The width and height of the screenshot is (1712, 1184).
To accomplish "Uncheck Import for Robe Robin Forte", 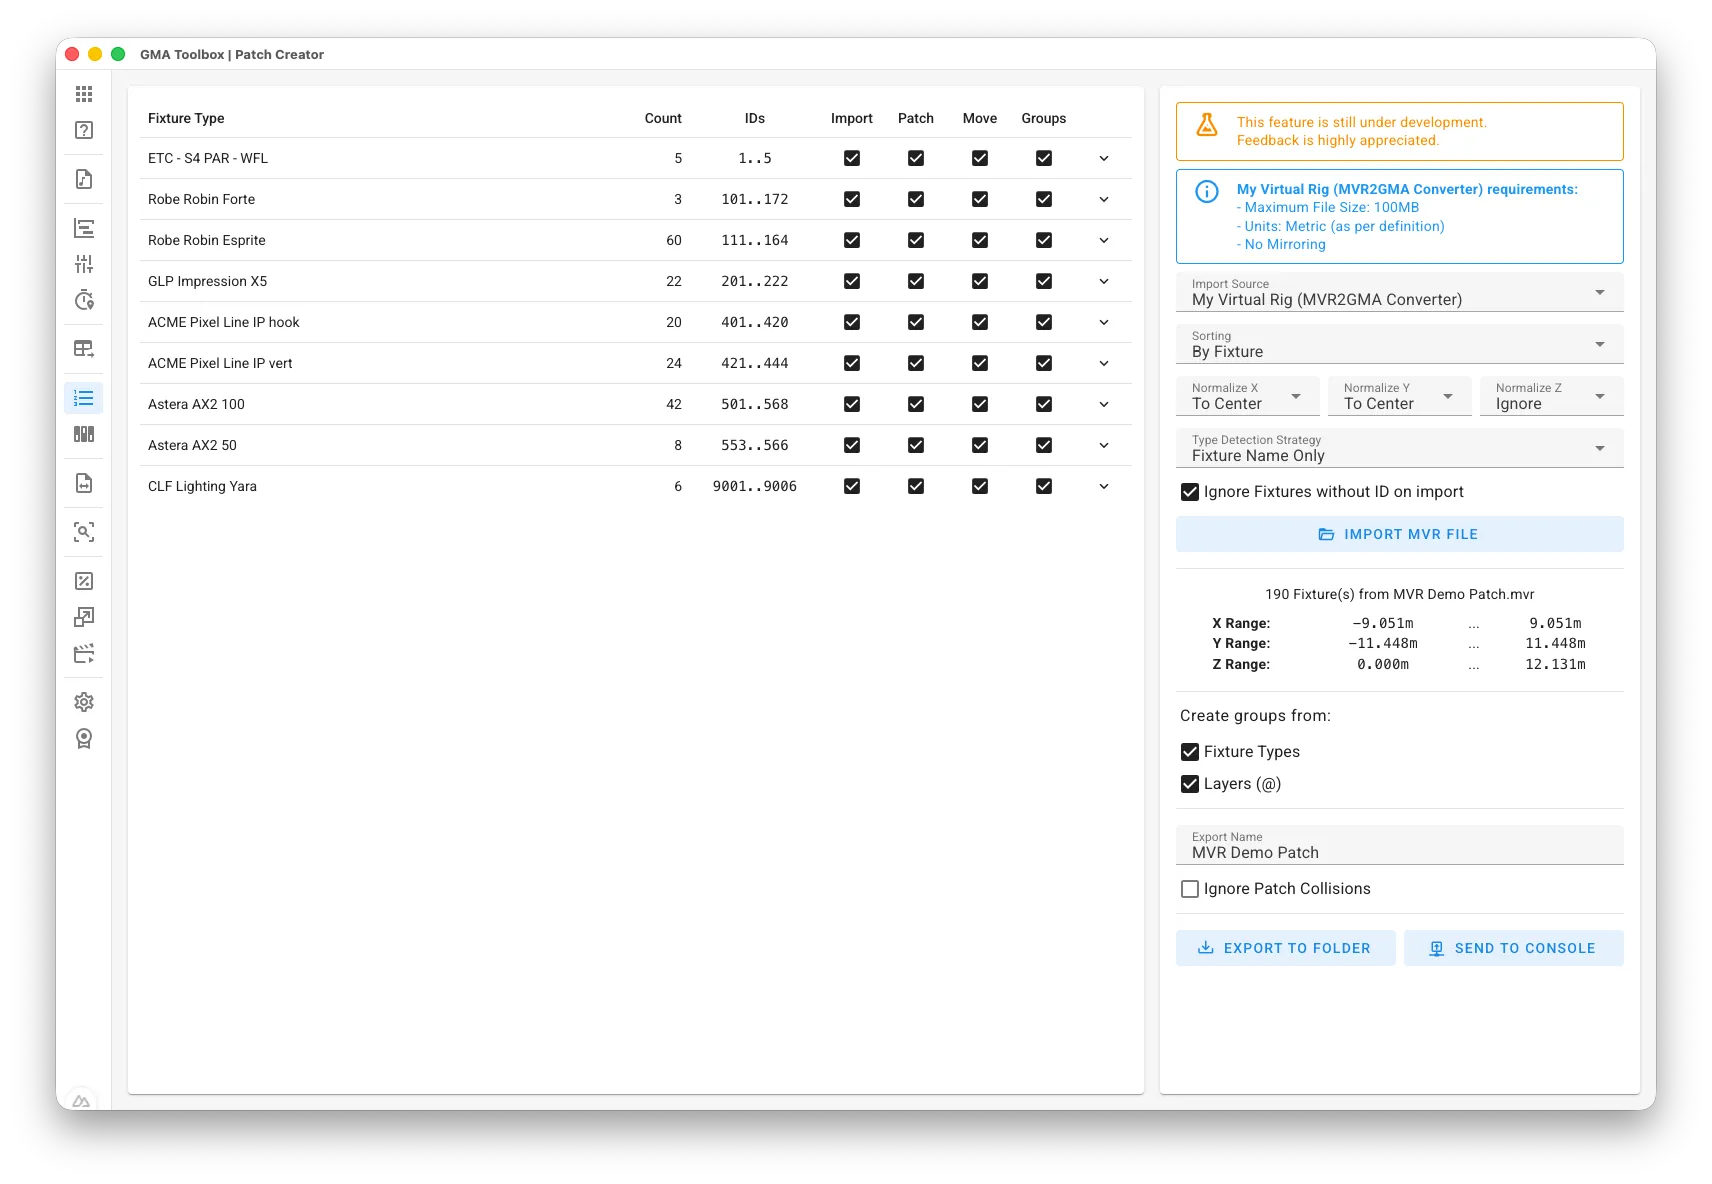I will 851,199.
